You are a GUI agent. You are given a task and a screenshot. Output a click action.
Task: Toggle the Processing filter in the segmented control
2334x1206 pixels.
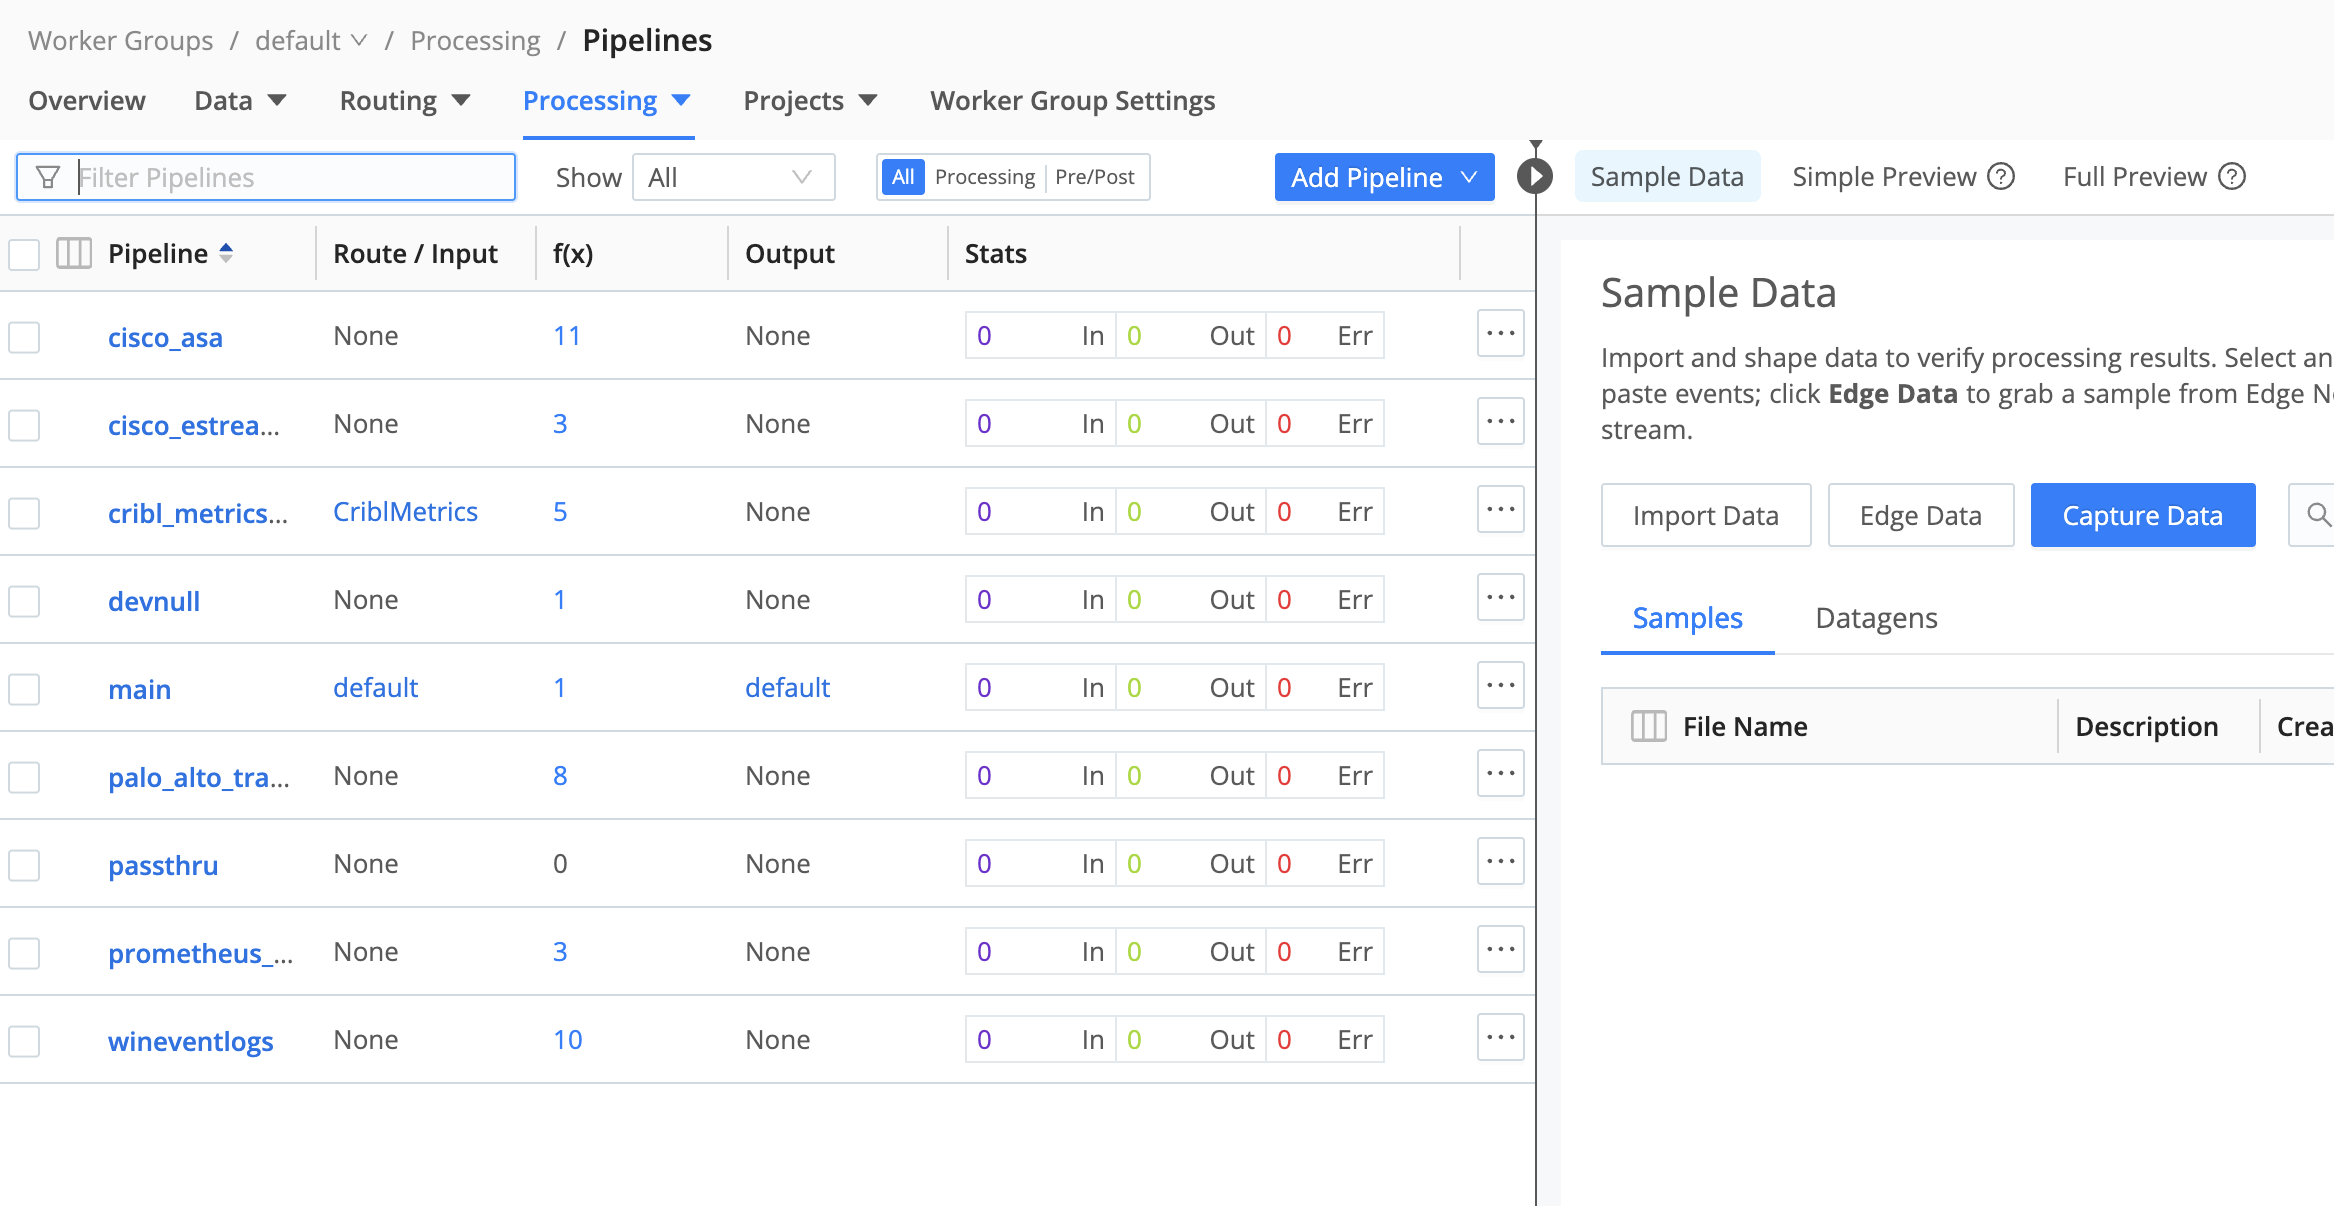(986, 177)
